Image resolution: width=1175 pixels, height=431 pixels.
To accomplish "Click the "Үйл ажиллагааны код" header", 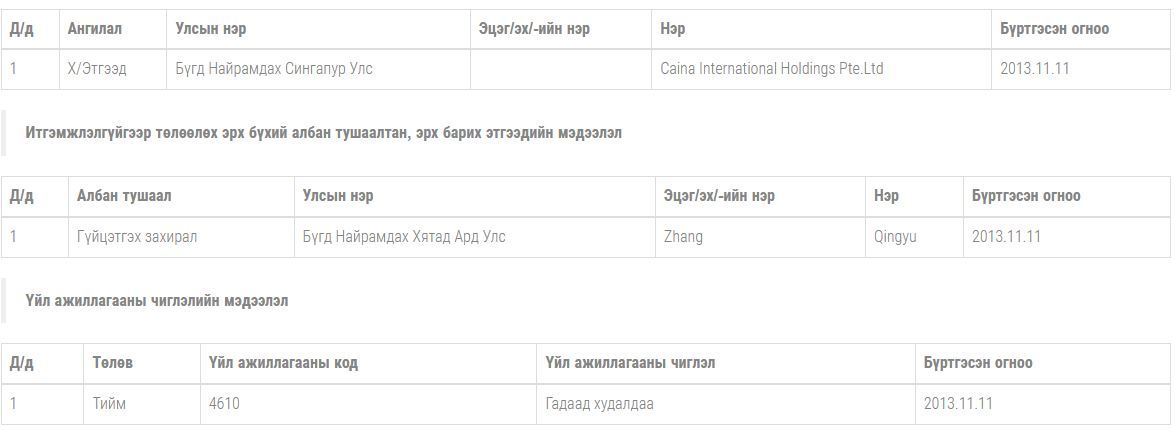I will point(283,363).
